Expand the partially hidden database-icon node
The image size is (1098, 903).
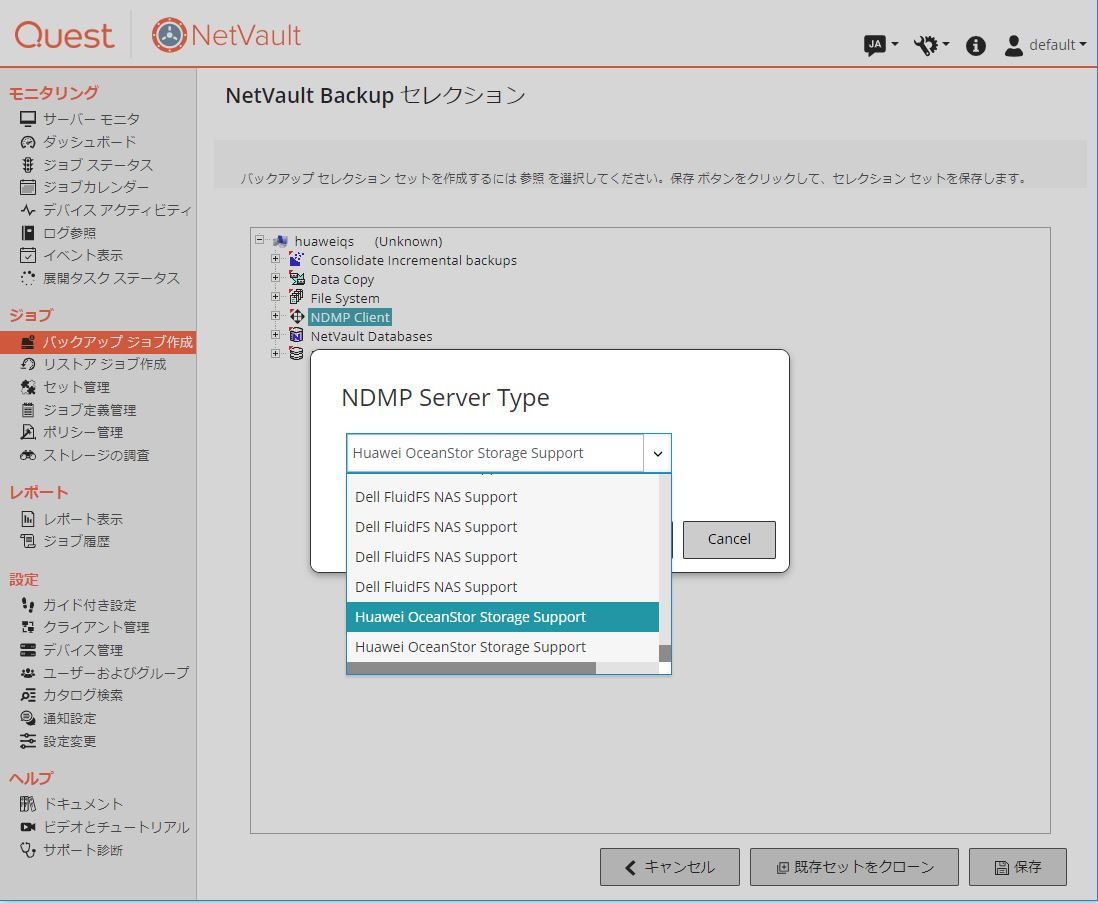click(x=275, y=354)
